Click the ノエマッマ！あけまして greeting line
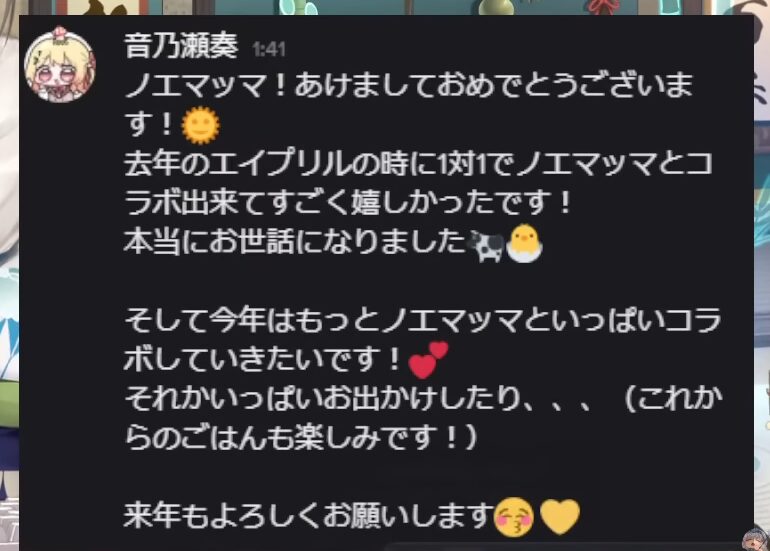 coord(409,85)
